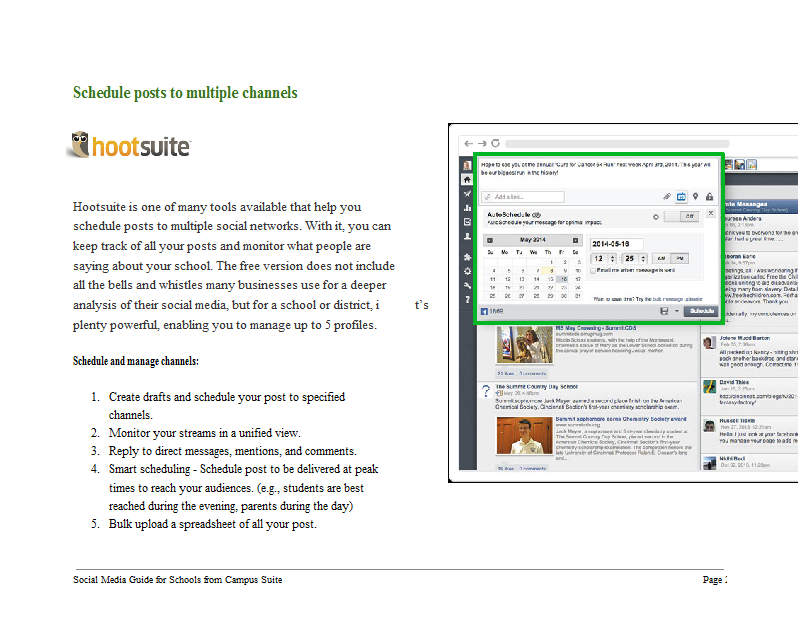Click the browser forward arrow
Viewport: 800px width, 618px height.
coord(482,143)
